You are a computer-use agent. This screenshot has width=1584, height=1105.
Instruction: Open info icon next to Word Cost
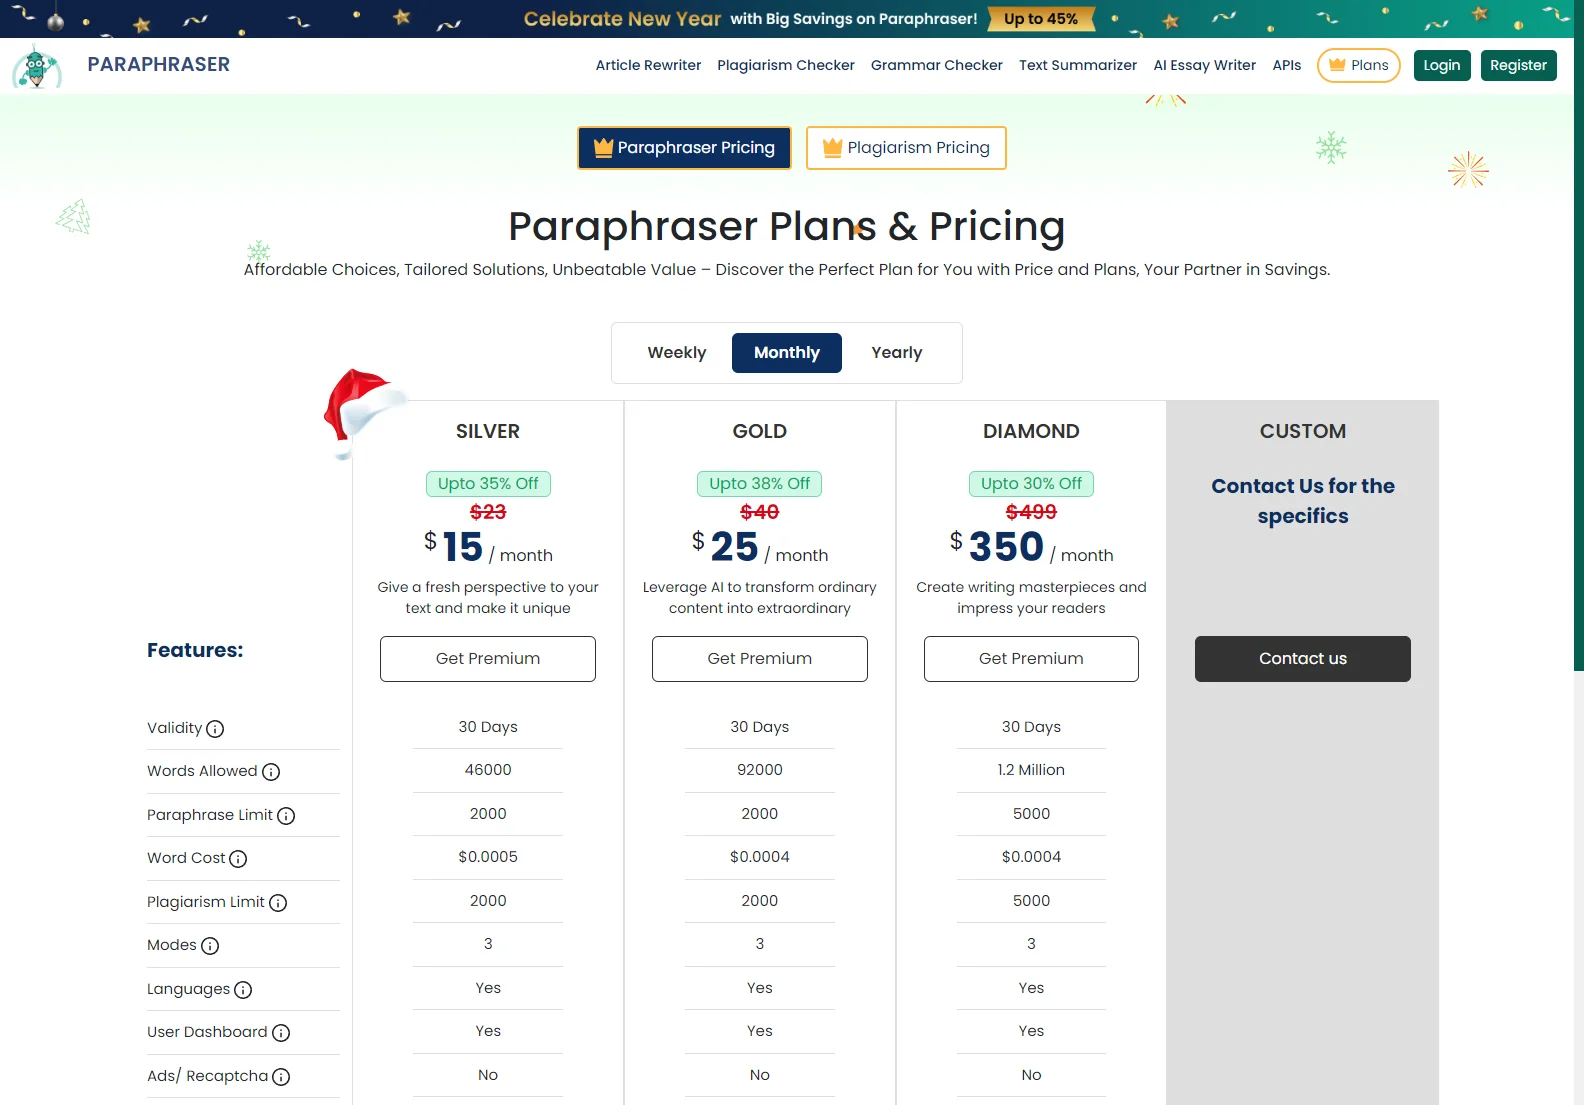click(x=238, y=859)
